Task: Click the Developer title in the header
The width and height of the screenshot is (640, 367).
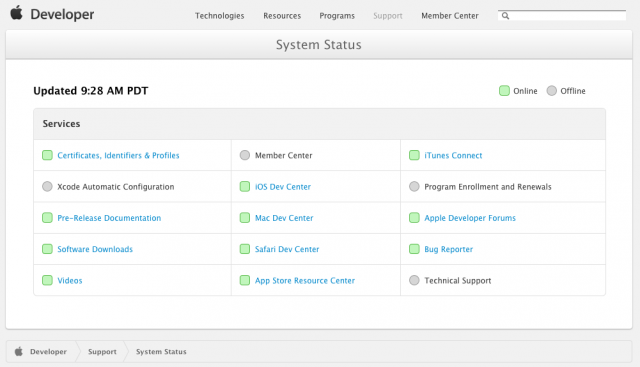Action: tap(62, 14)
